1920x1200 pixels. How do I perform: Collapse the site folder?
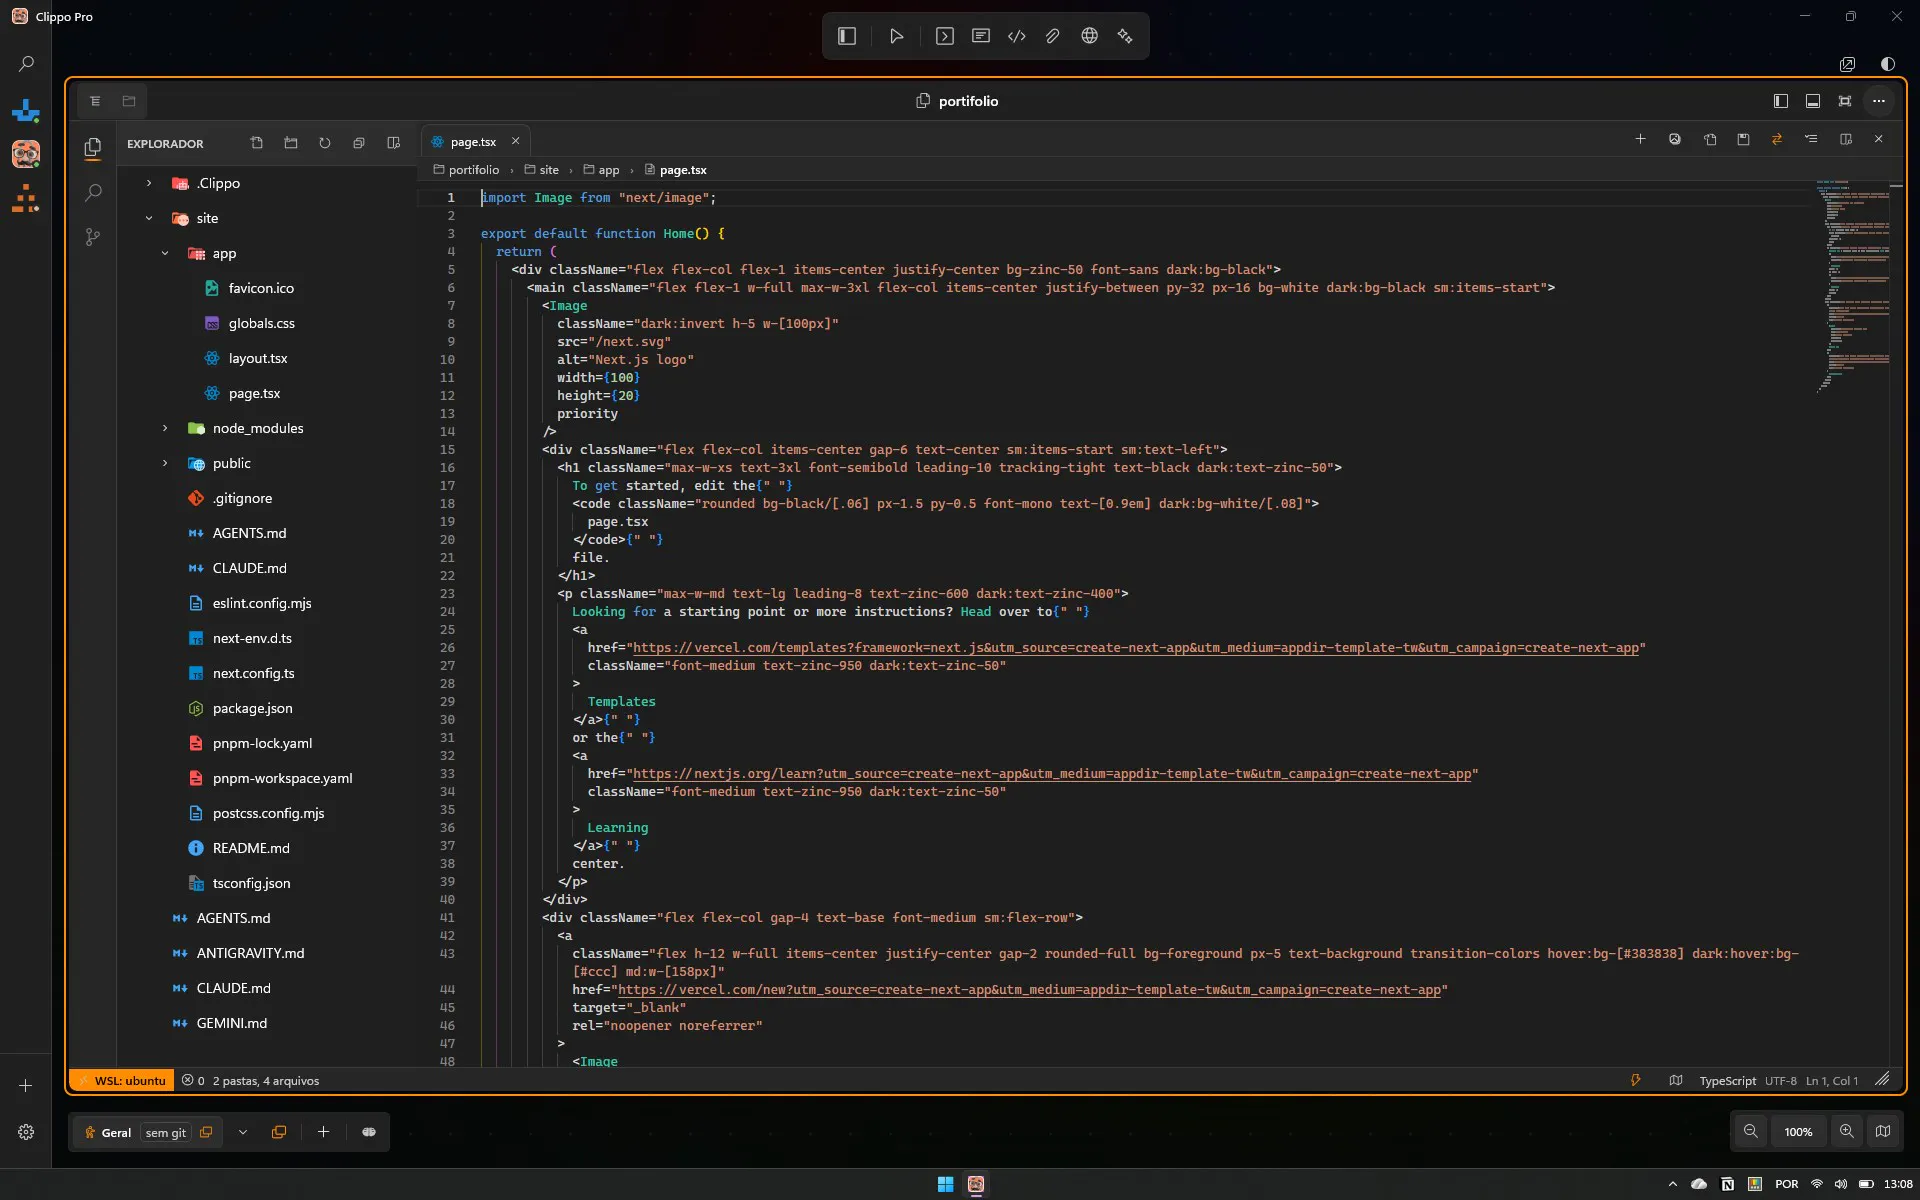coord(149,218)
